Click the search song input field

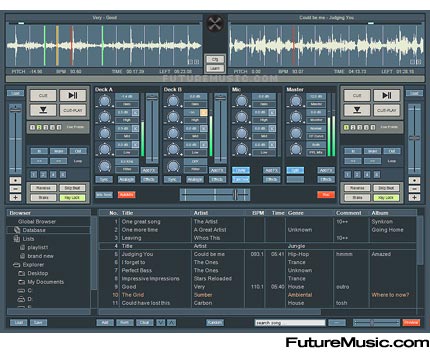[x=290, y=323]
